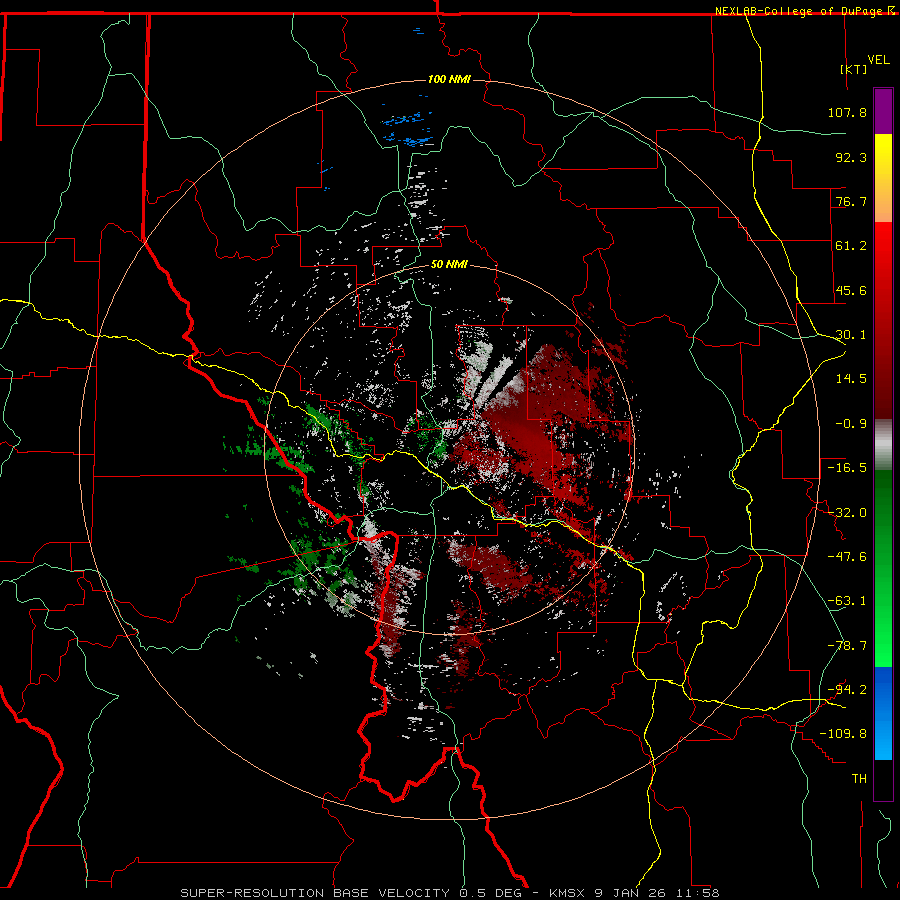Click the -63.1 velocity scale value
The image size is (900, 900).
tap(847, 601)
